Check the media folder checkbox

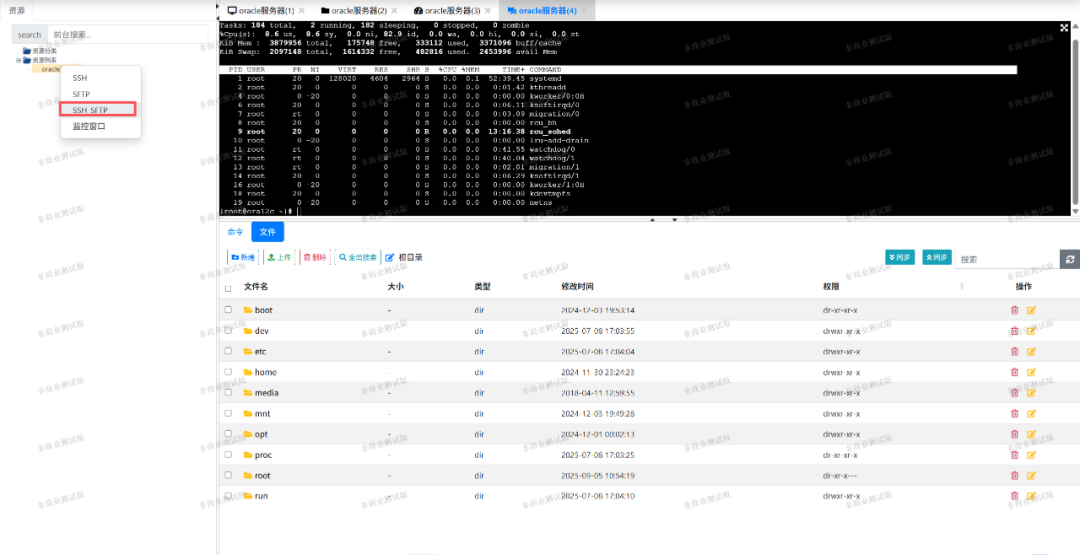[228, 392]
